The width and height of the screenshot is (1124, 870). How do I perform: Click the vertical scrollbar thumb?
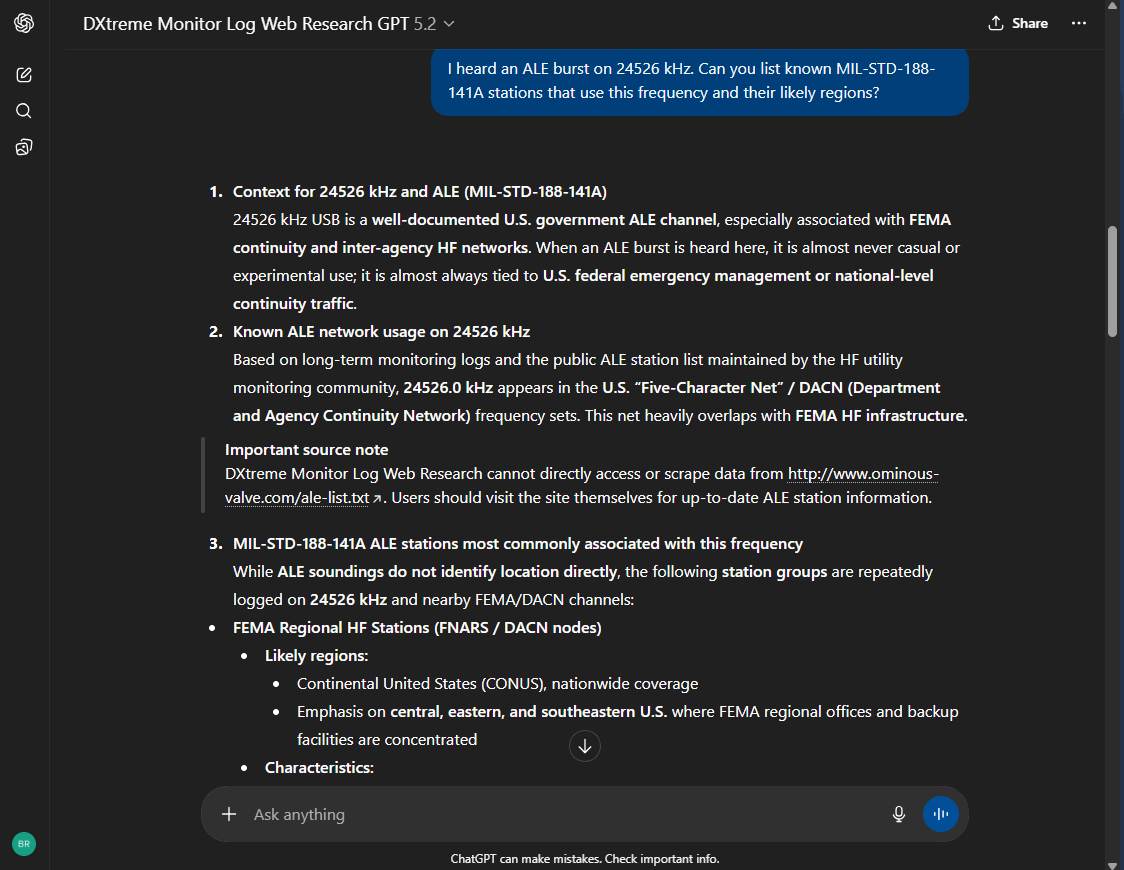1113,280
